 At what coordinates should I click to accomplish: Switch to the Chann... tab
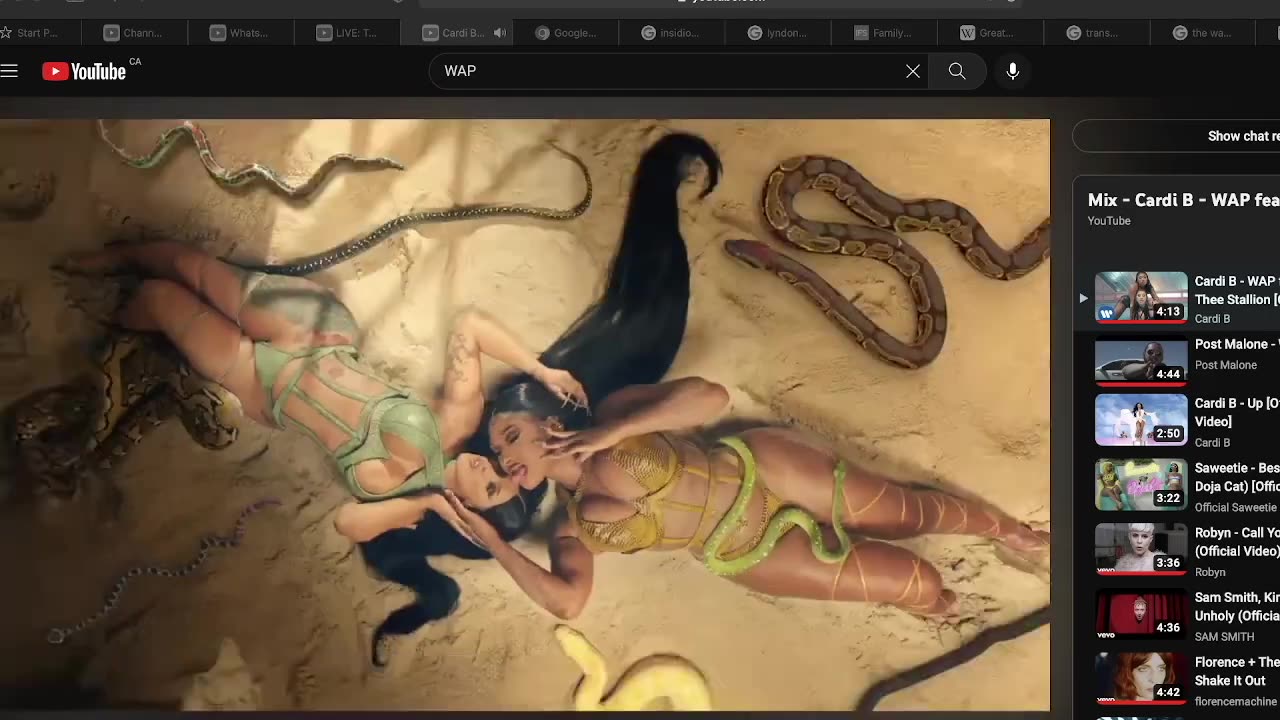click(x=135, y=33)
